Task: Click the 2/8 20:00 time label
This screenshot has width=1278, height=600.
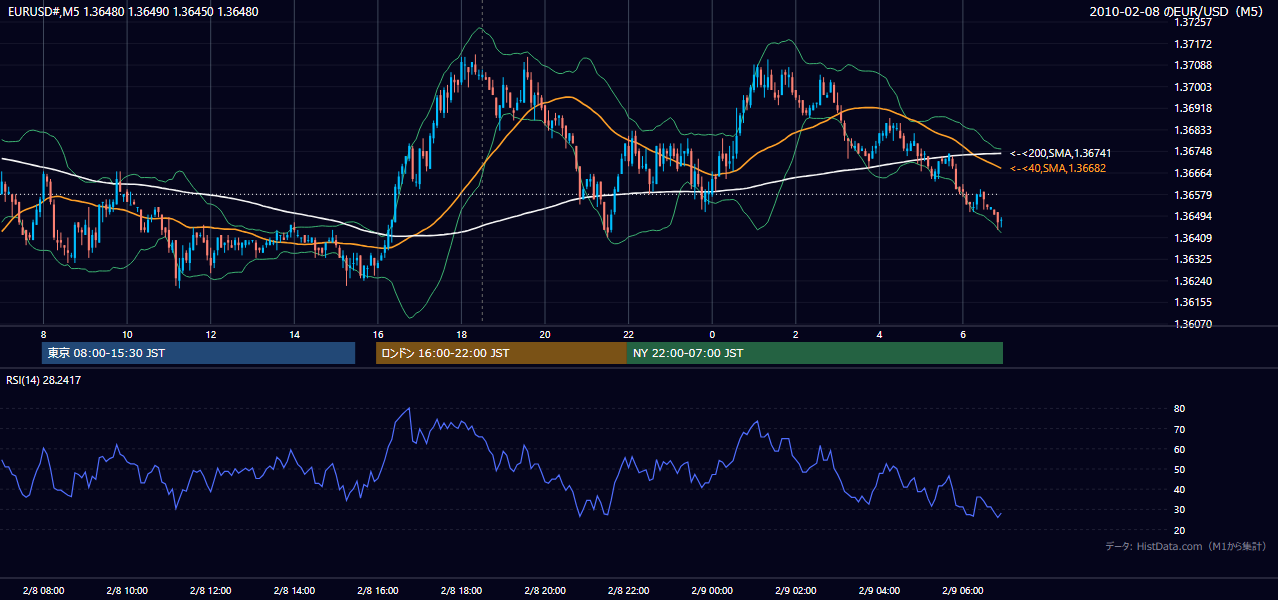Action: (x=545, y=591)
